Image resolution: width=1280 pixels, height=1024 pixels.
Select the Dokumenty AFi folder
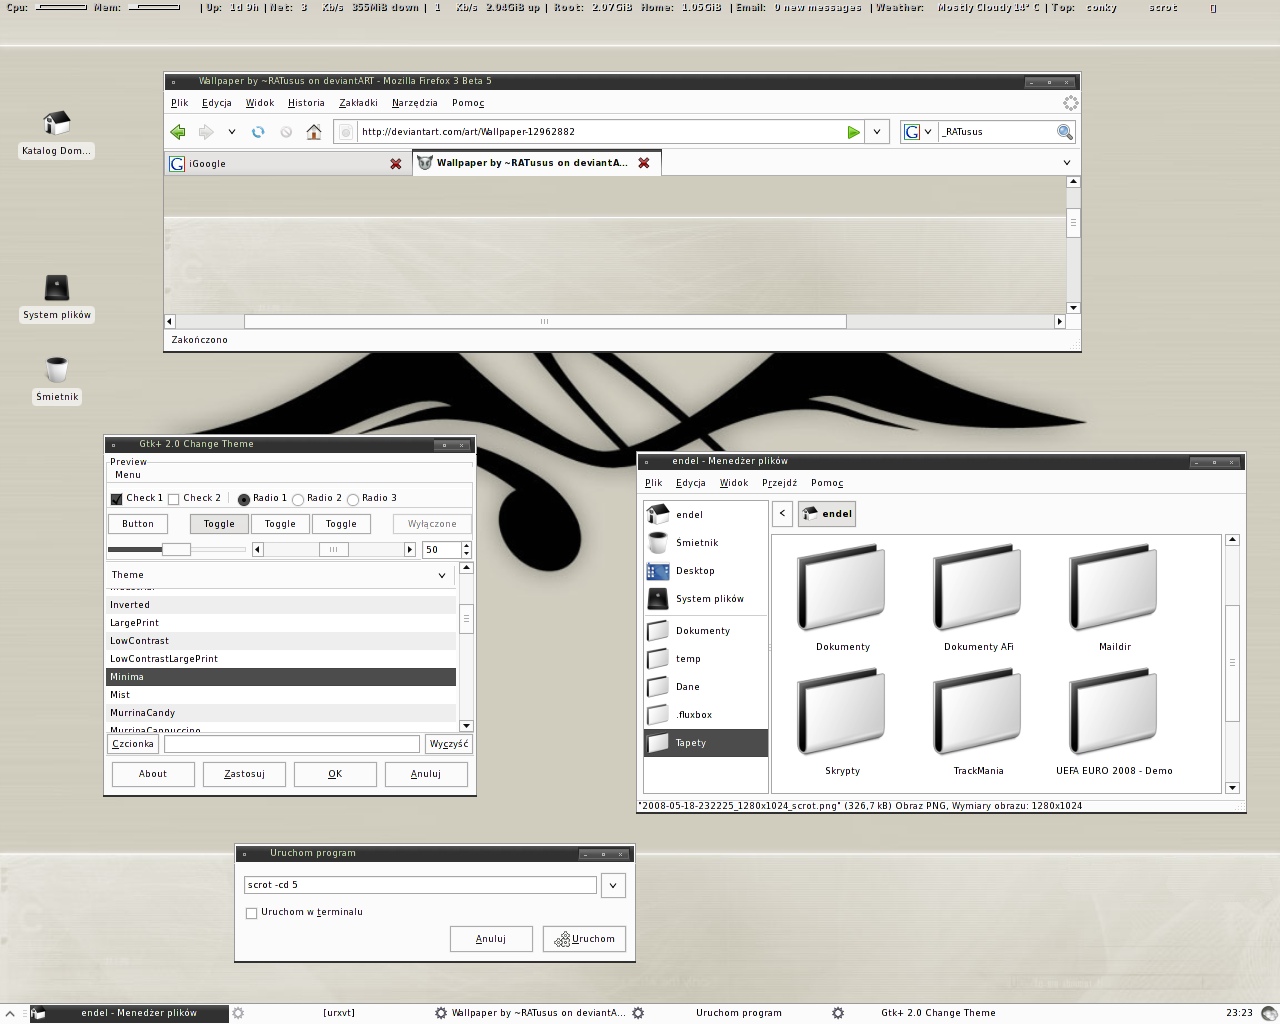point(978,598)
